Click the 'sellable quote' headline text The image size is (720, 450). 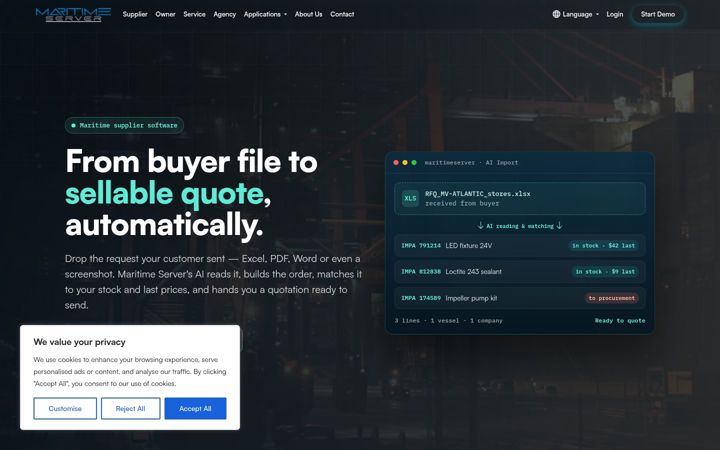[164, 193]
